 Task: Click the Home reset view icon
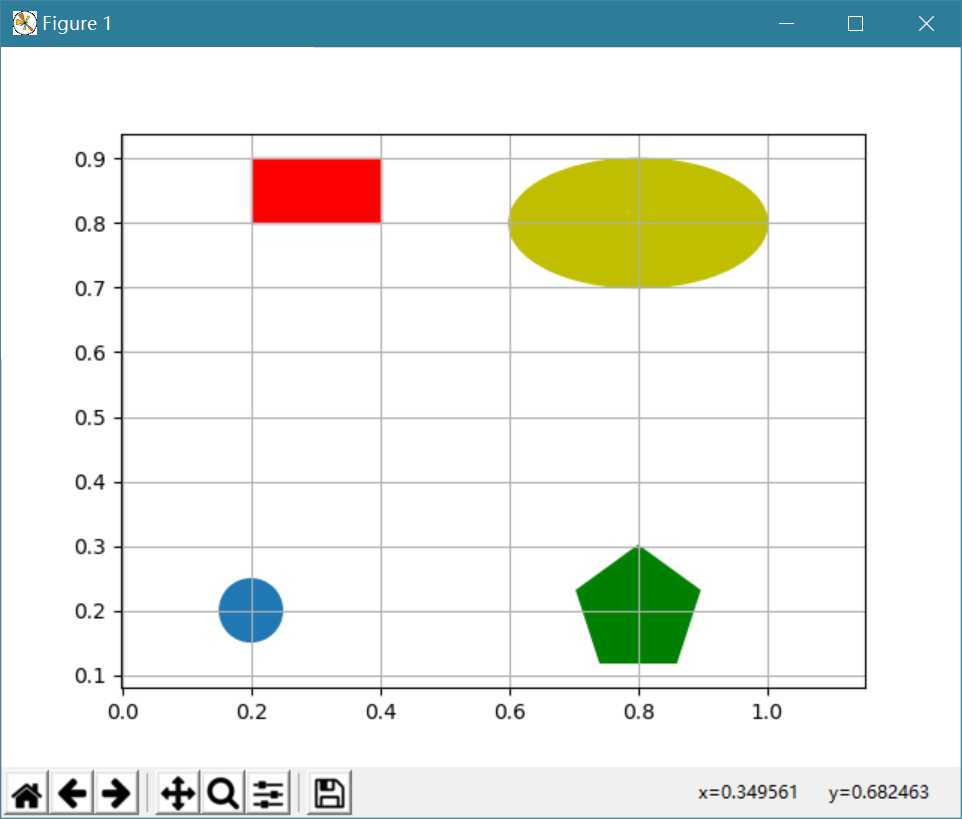tap(26, 793)
